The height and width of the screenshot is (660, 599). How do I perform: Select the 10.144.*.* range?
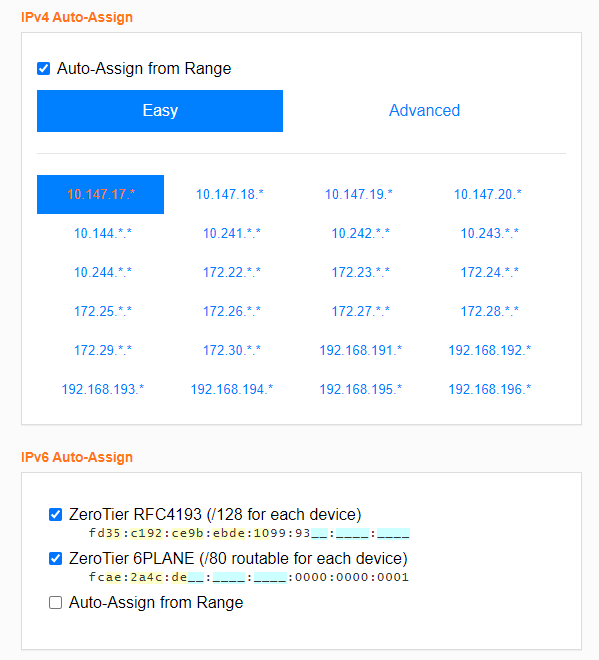[103, 233]
